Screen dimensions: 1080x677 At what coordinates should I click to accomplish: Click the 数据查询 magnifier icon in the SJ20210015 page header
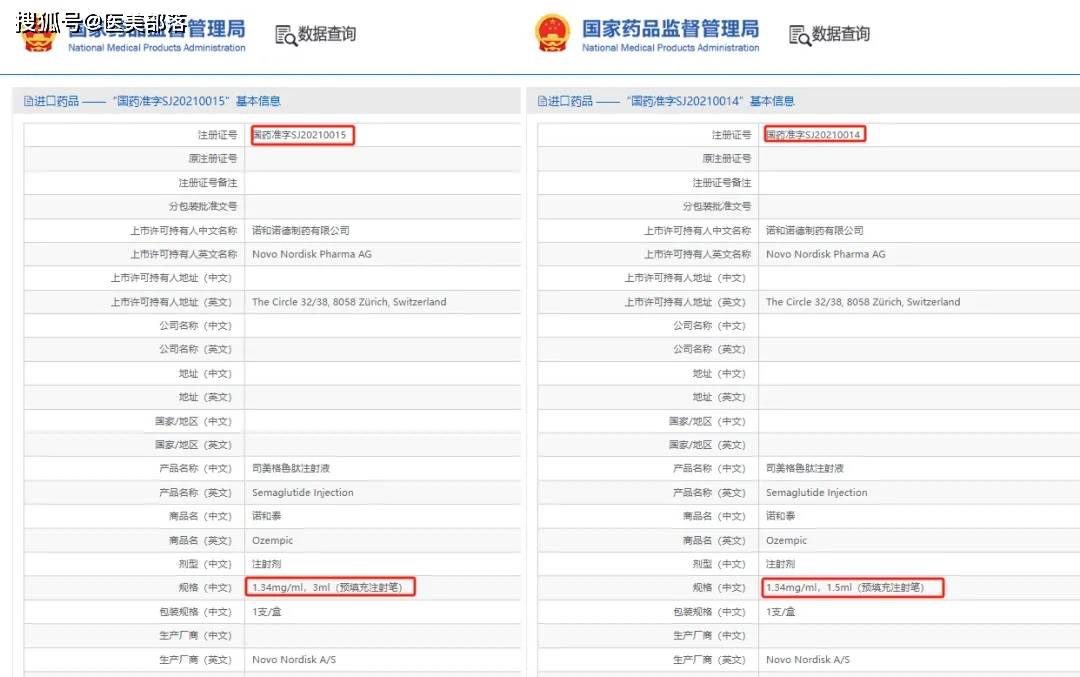coord(286,35)
